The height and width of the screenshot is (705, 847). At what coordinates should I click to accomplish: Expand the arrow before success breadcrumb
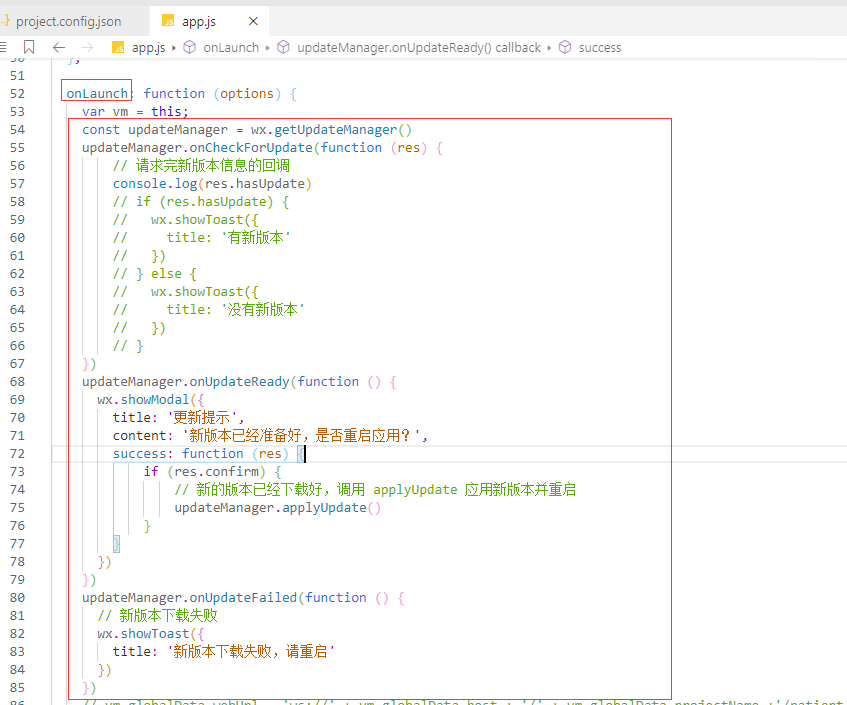coord(549,48)
